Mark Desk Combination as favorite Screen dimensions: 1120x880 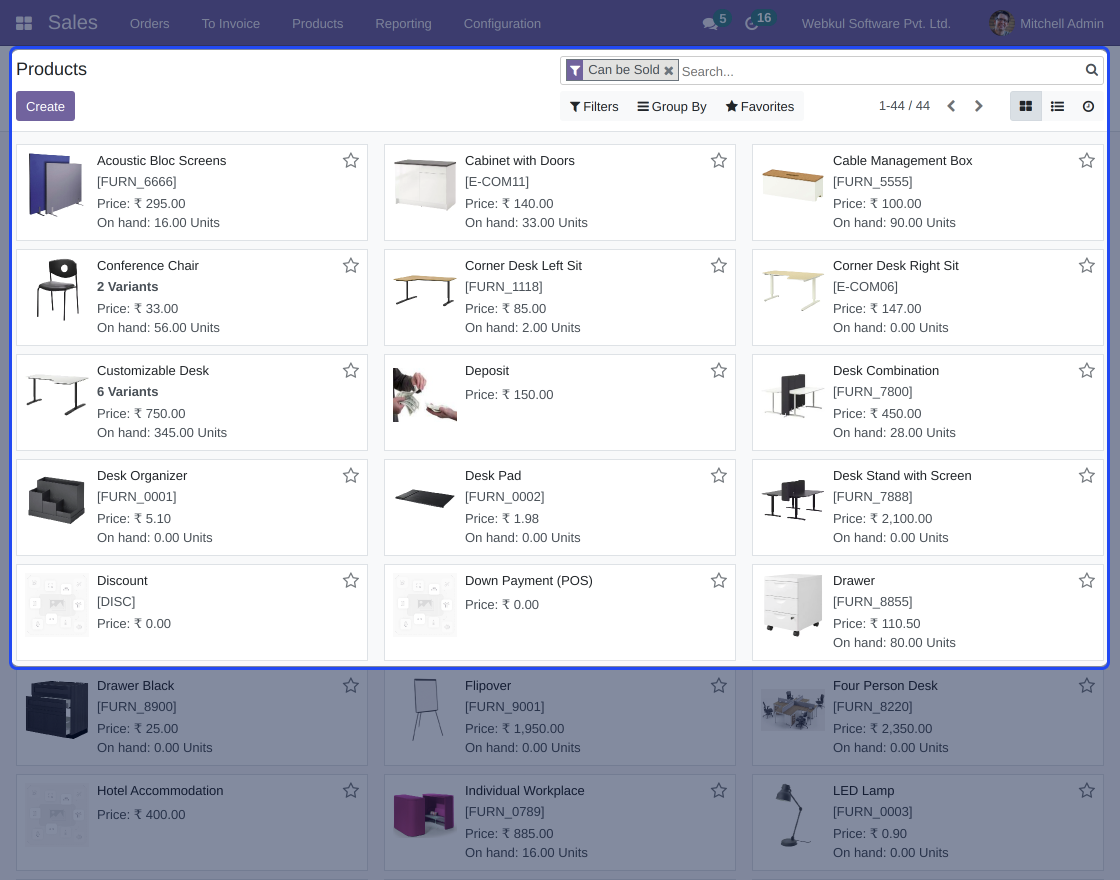(x=1086, y=371)
